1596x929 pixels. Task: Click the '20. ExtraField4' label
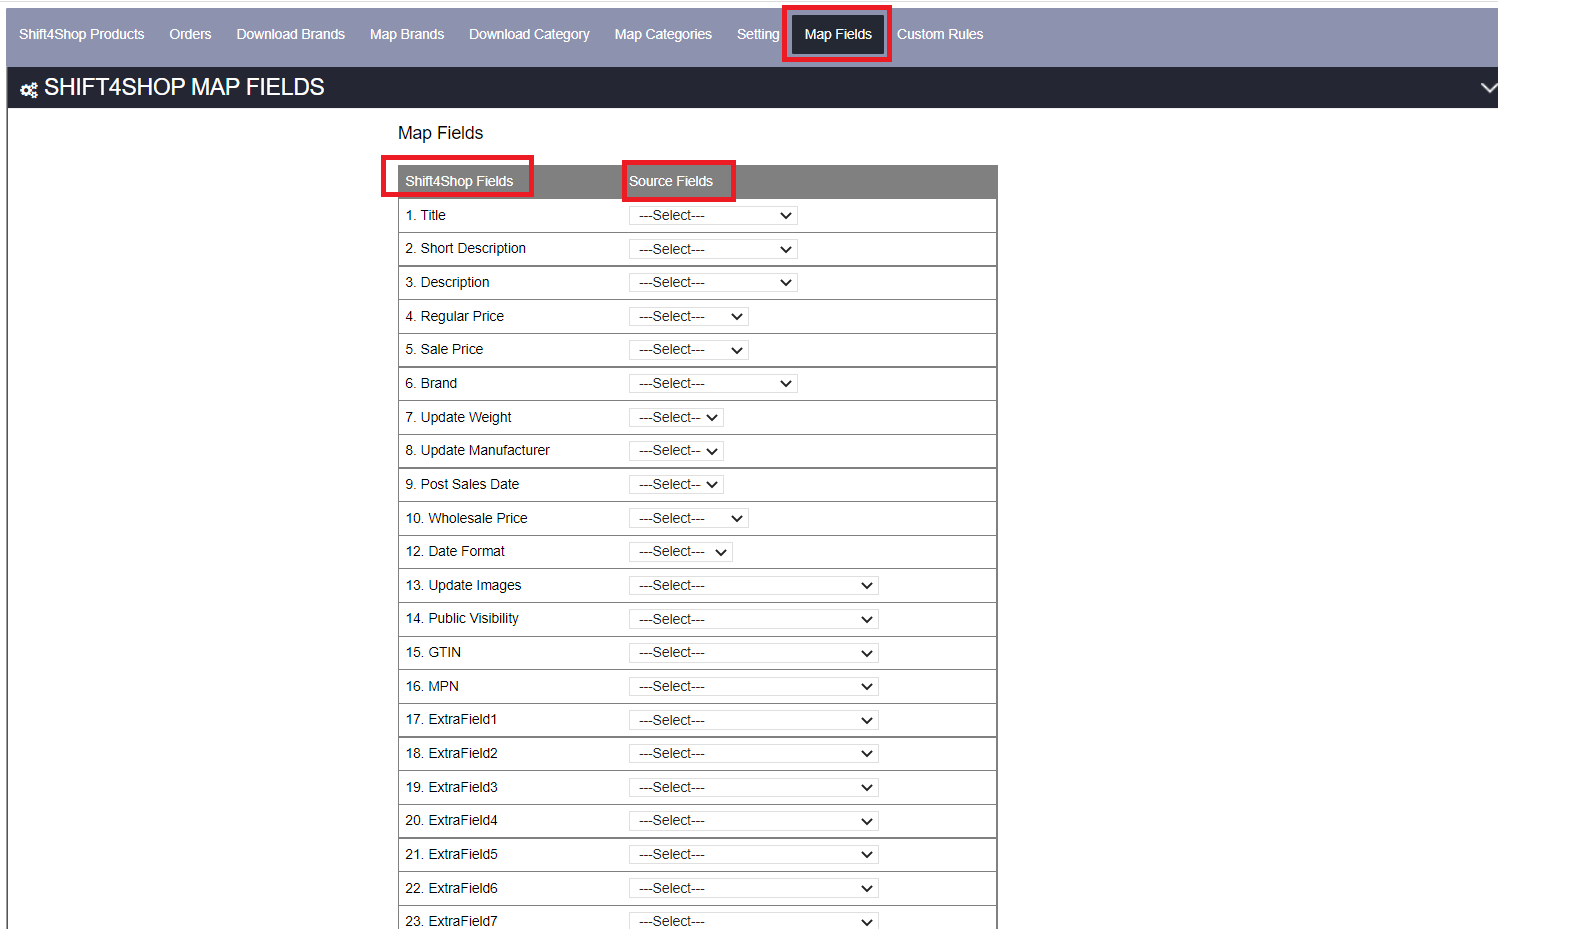tap(451, 820)
